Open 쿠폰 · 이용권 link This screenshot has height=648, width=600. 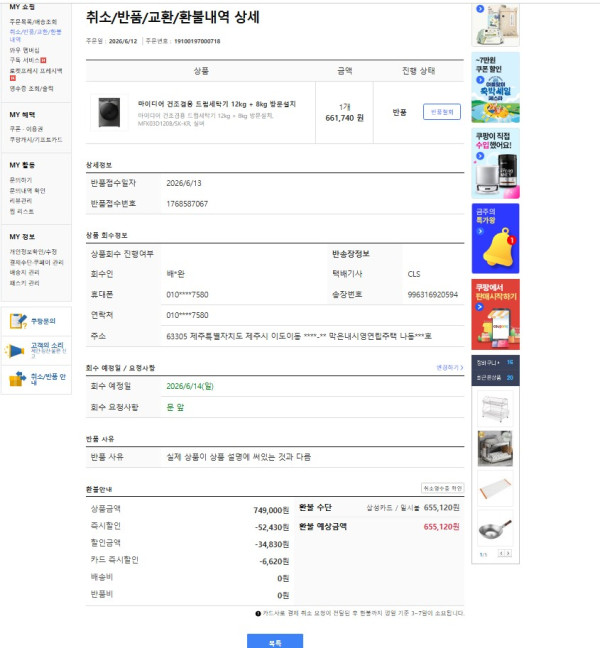click(x=26, y=129)
